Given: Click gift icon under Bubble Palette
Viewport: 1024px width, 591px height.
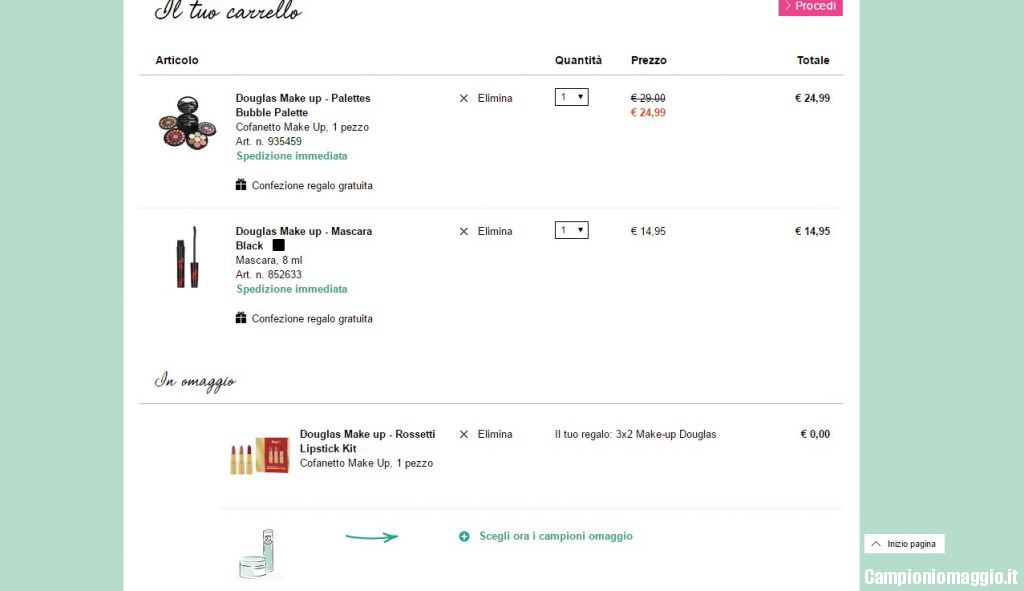Looking at the screenshot, I should (241, 185).
